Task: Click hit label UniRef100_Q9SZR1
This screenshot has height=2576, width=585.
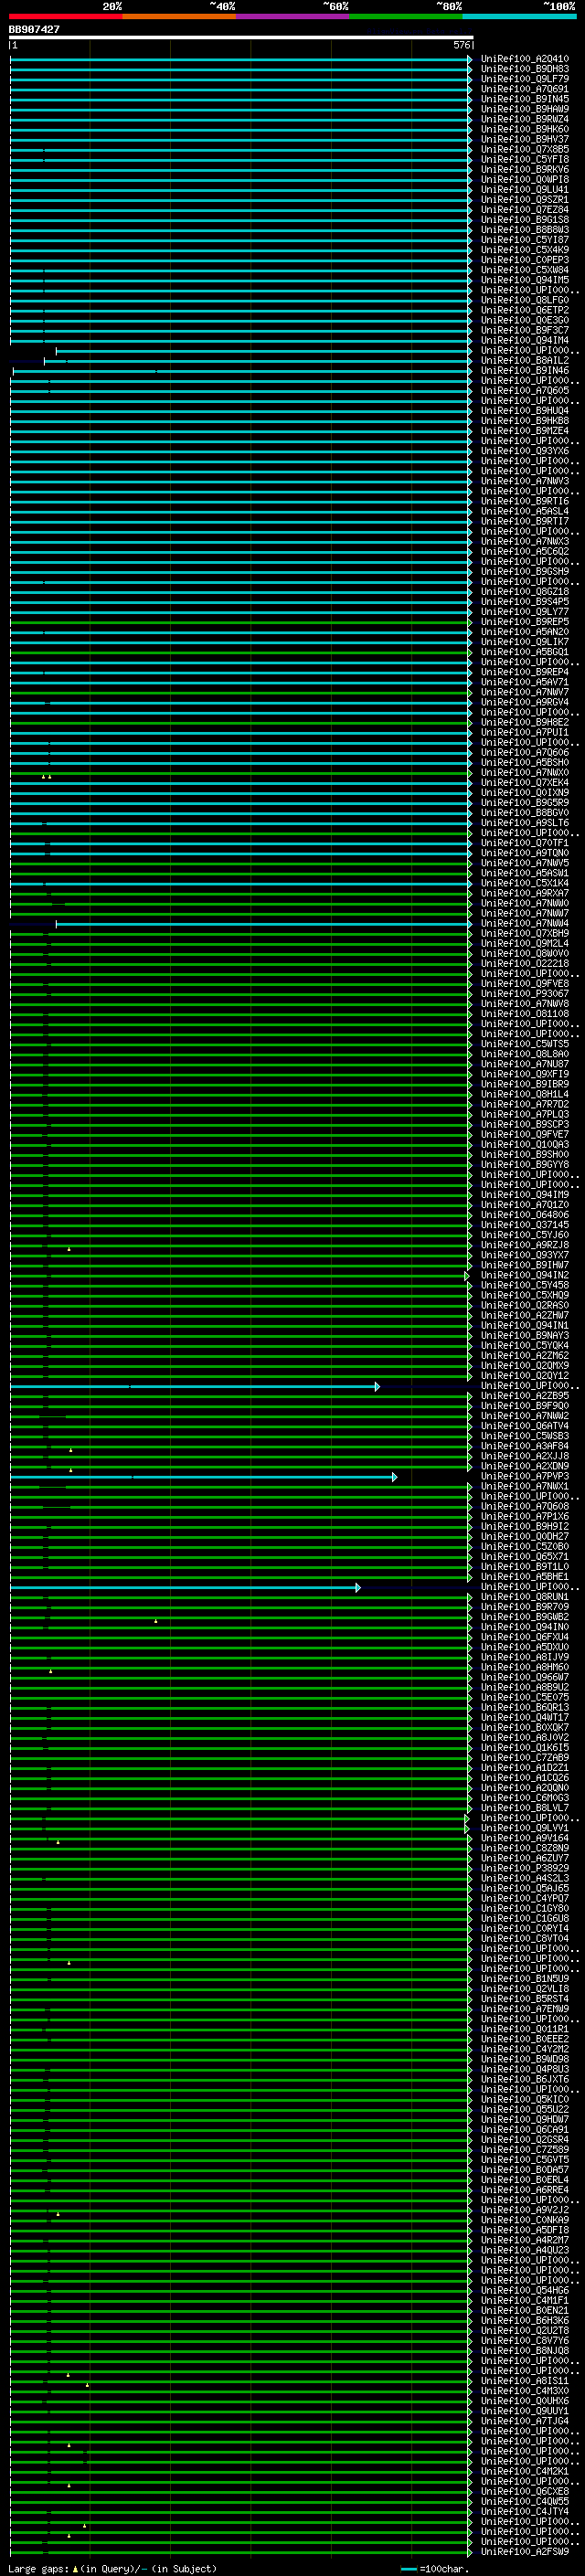Action: [524, 200]
